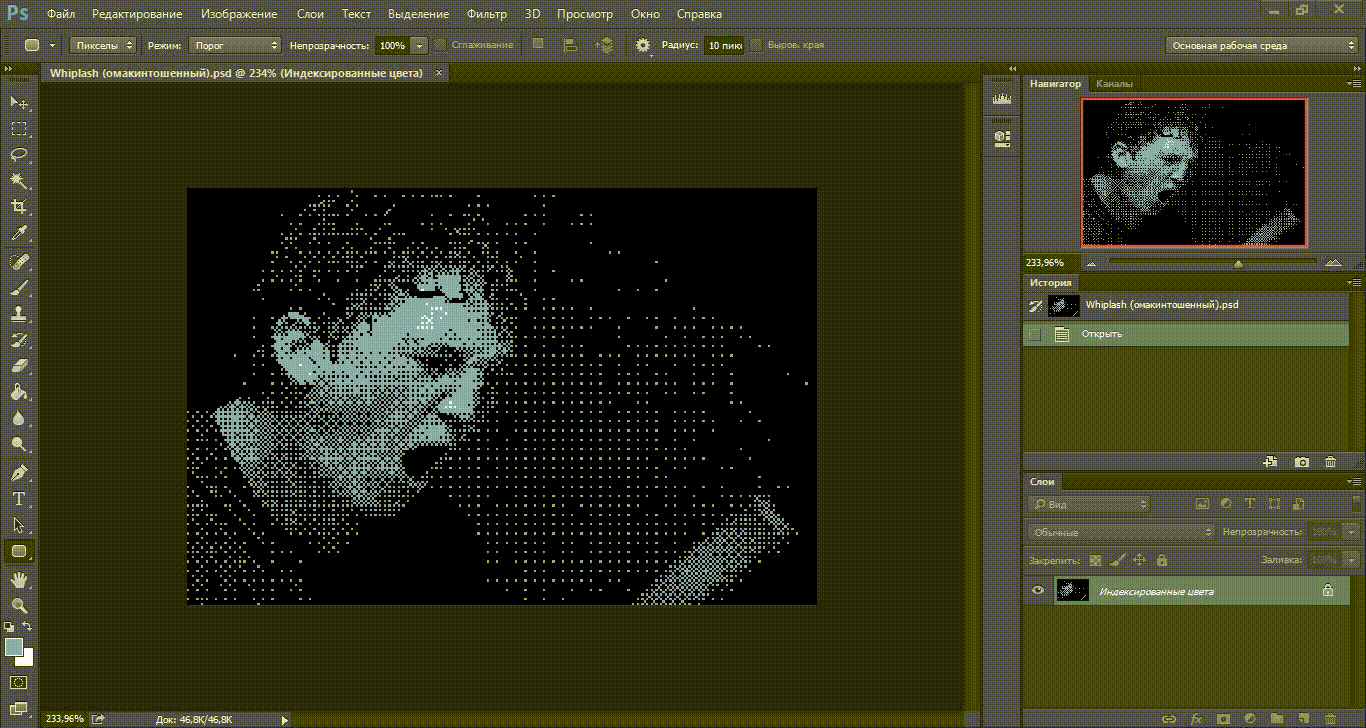Click the Радиус input field
Viewport: 1366px width, 728px height.
click(x=723, y=45)
